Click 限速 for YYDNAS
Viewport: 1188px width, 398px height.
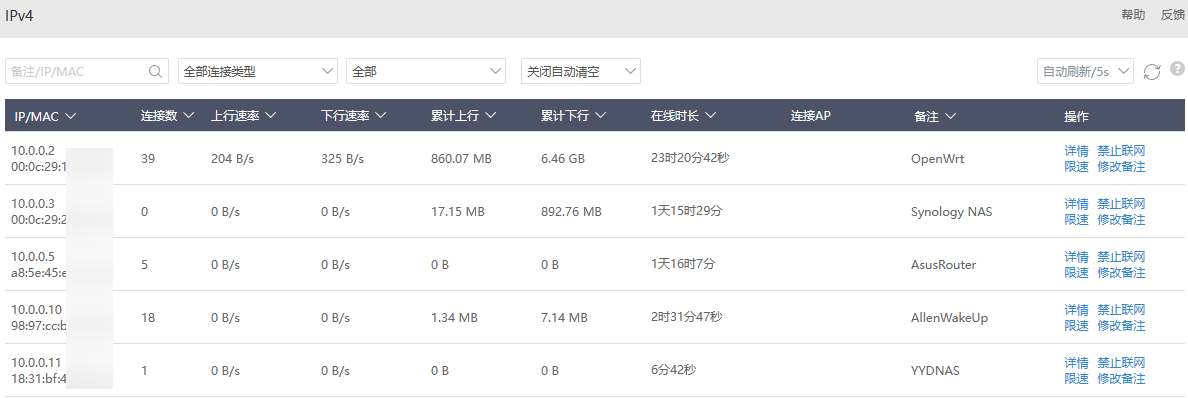click(x=1077, y=378)
